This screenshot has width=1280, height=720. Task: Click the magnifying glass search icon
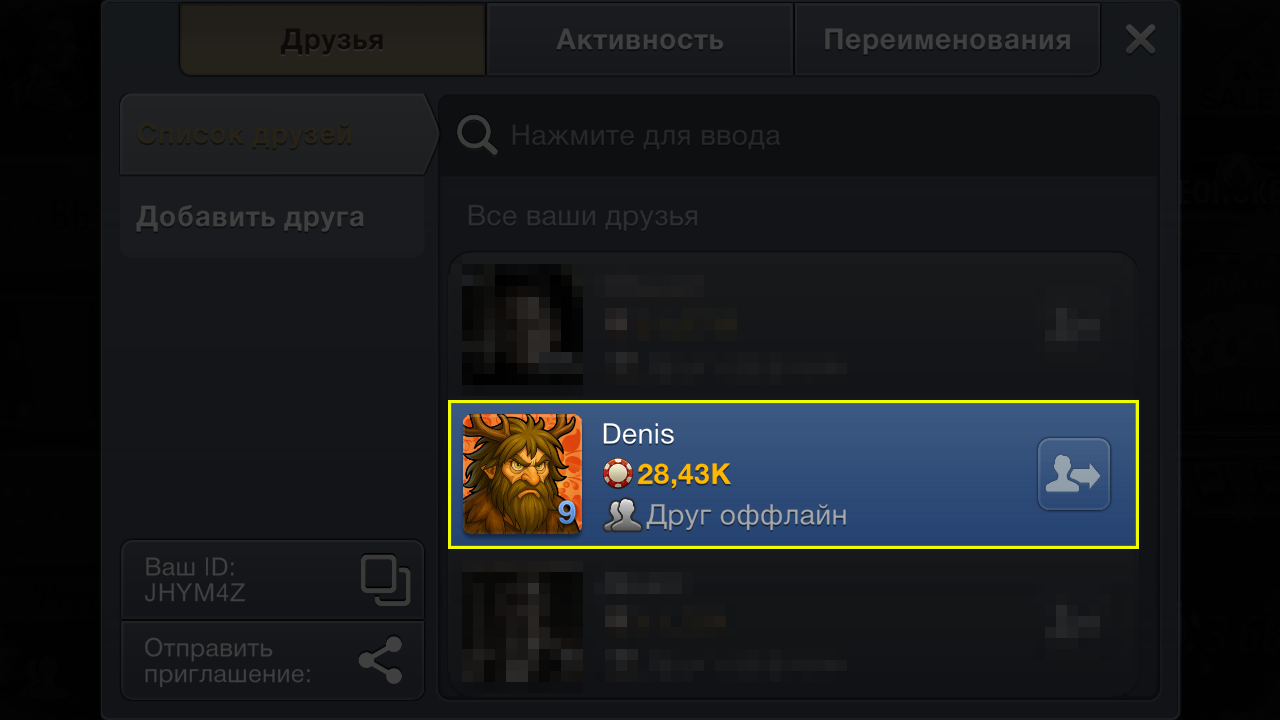pos(477,135)
